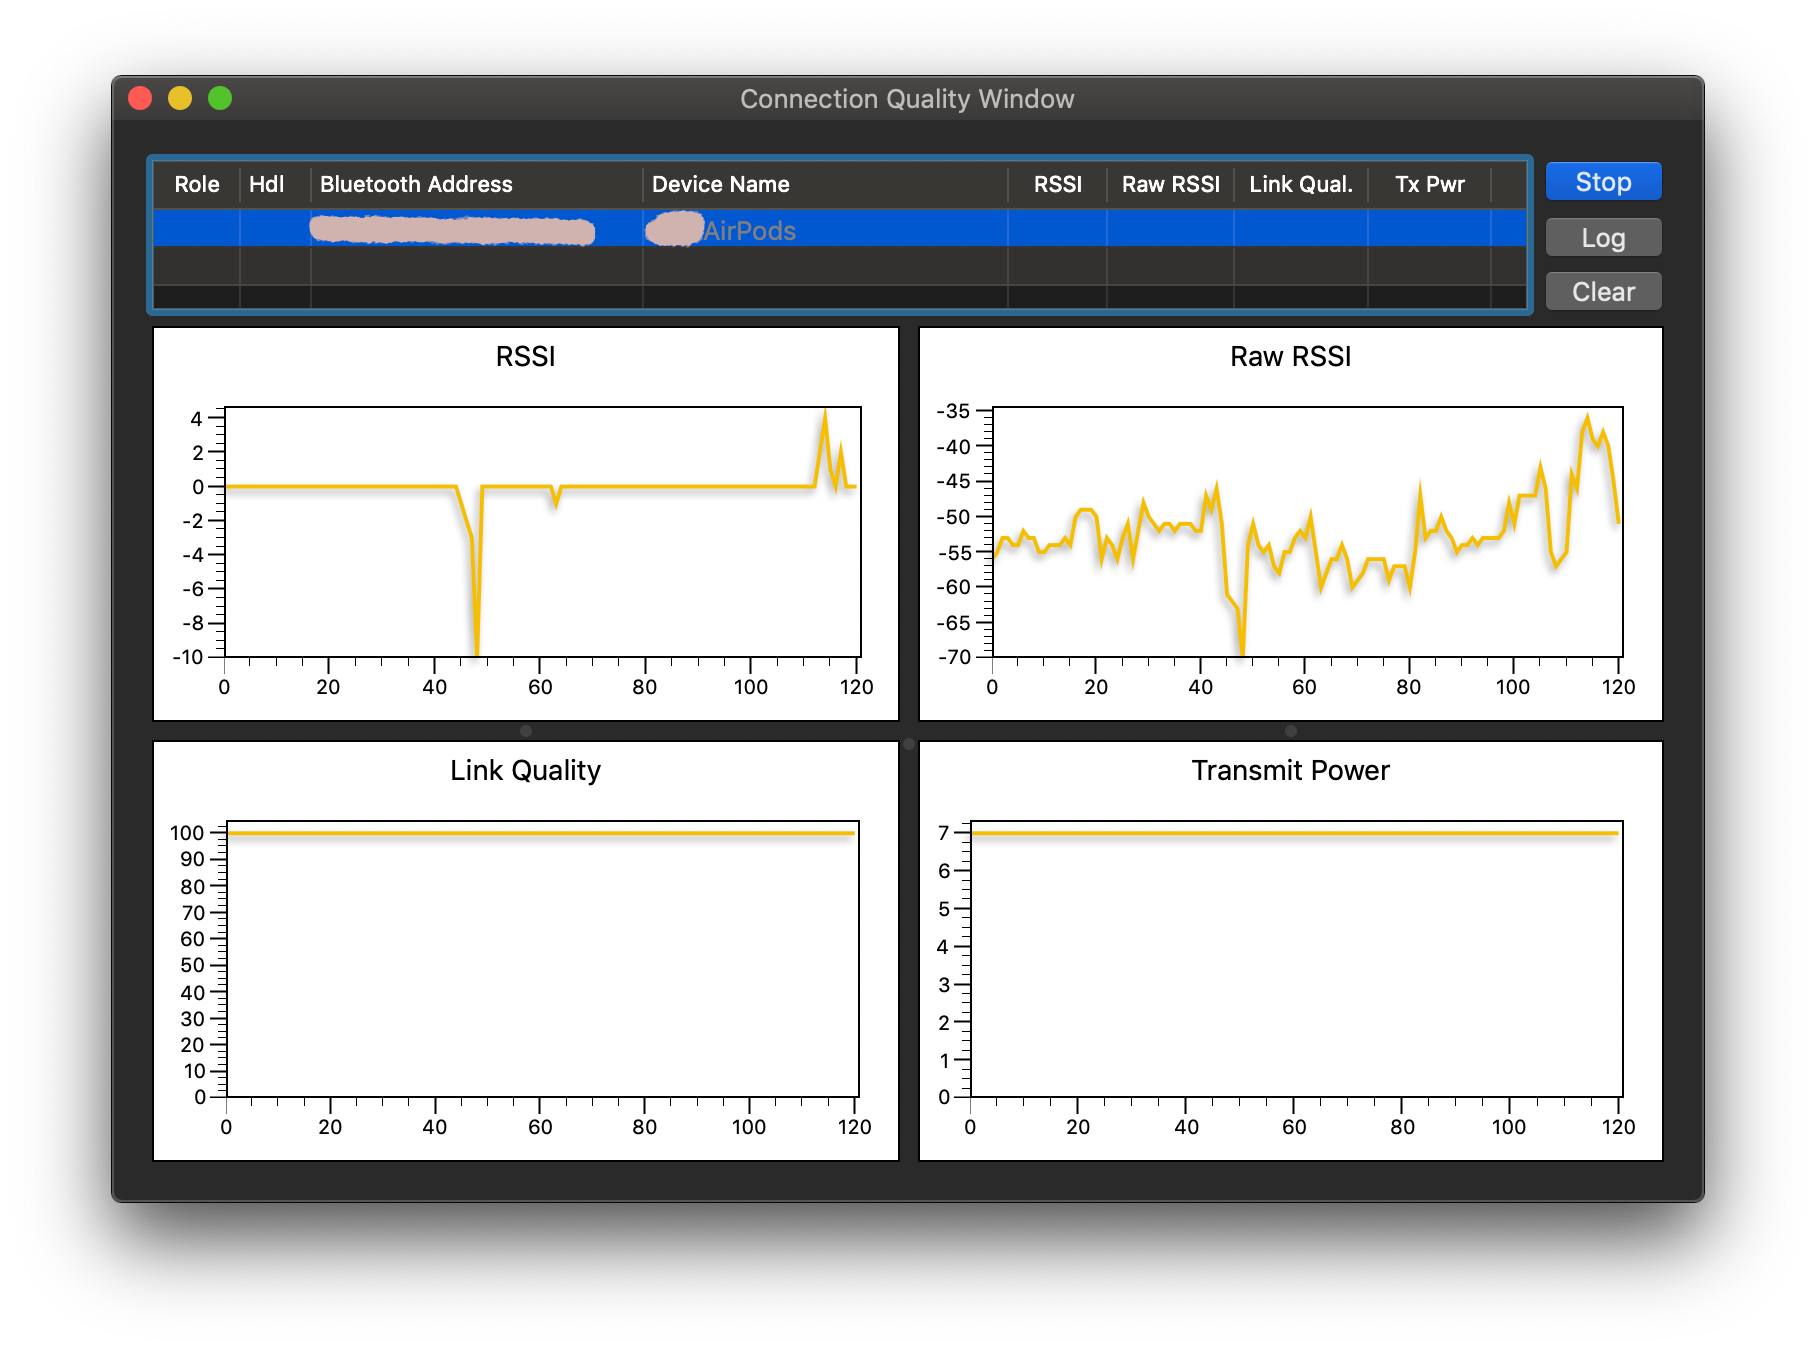Click the Hdl column header
Image resolution: width=1816 pixels, height=1350 pixels.
(266, 185)
